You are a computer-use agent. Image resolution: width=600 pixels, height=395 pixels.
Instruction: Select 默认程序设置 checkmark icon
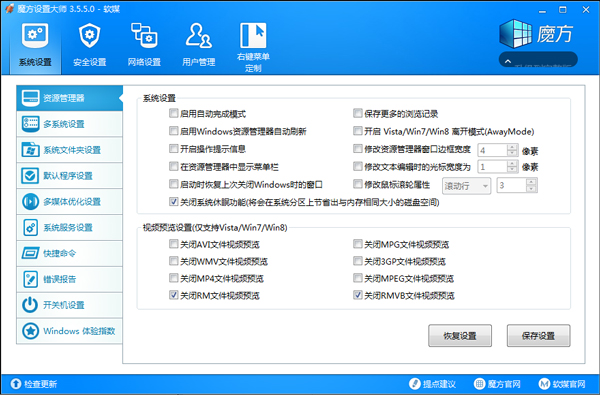click(30, 176)
